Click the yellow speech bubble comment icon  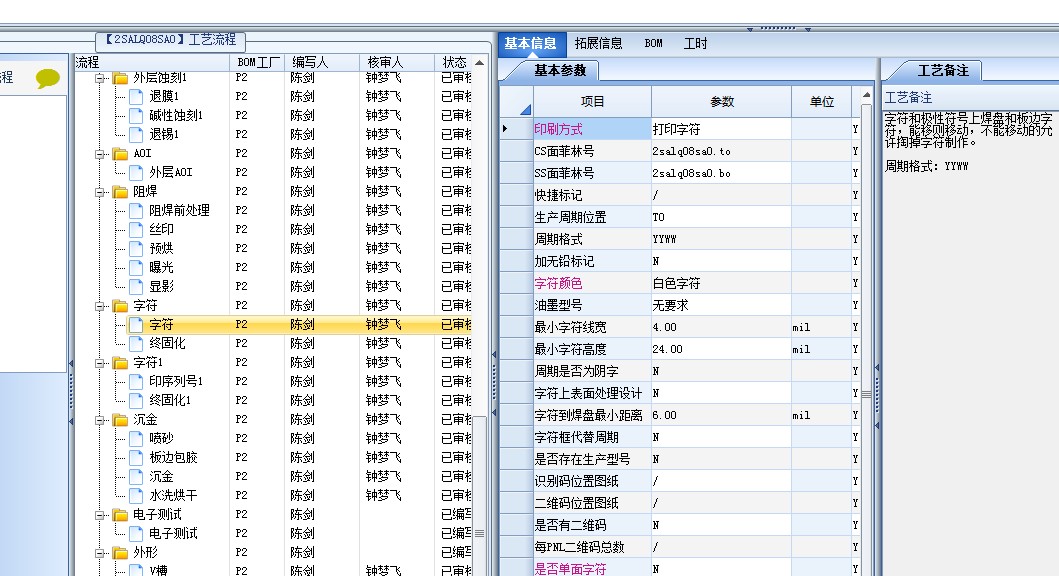pos(47,78)
